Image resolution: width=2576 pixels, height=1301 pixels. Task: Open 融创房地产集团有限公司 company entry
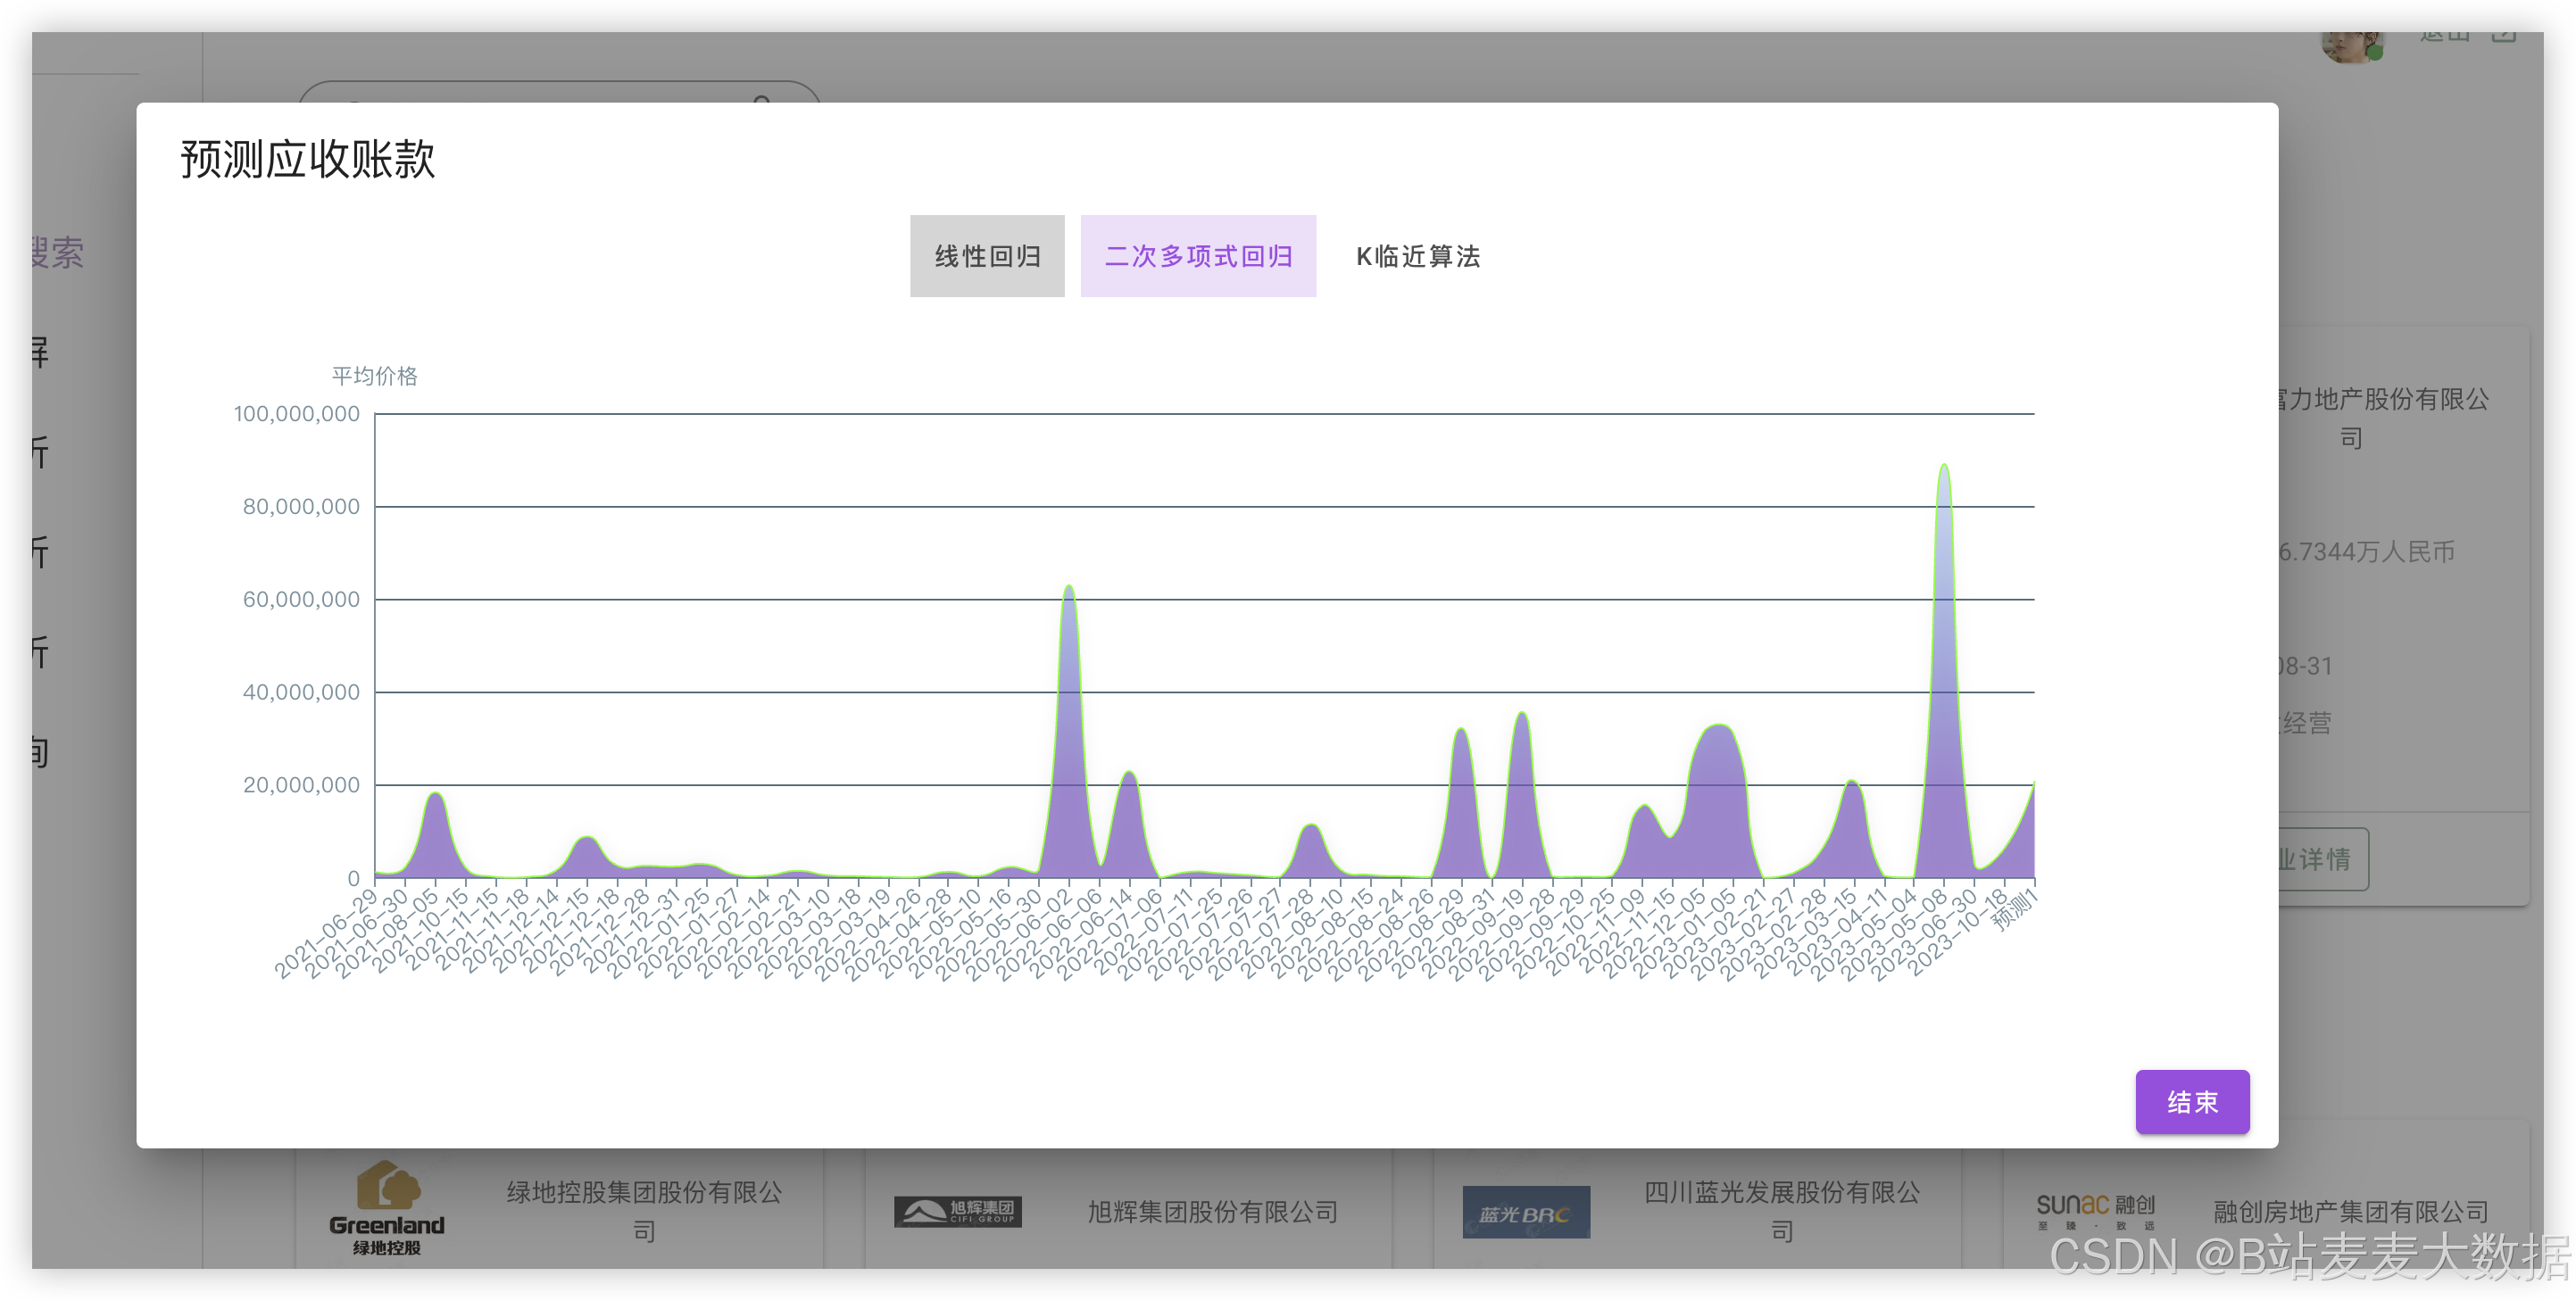coord(2349,1212)
